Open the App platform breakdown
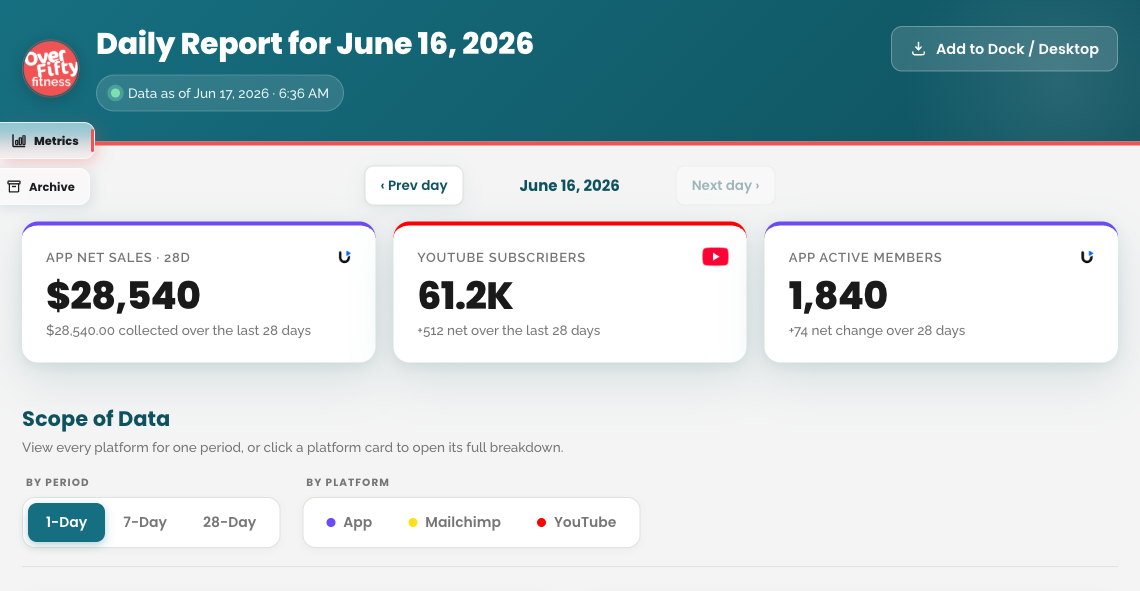Screen dimensions: 1140x591 [350, 523]
